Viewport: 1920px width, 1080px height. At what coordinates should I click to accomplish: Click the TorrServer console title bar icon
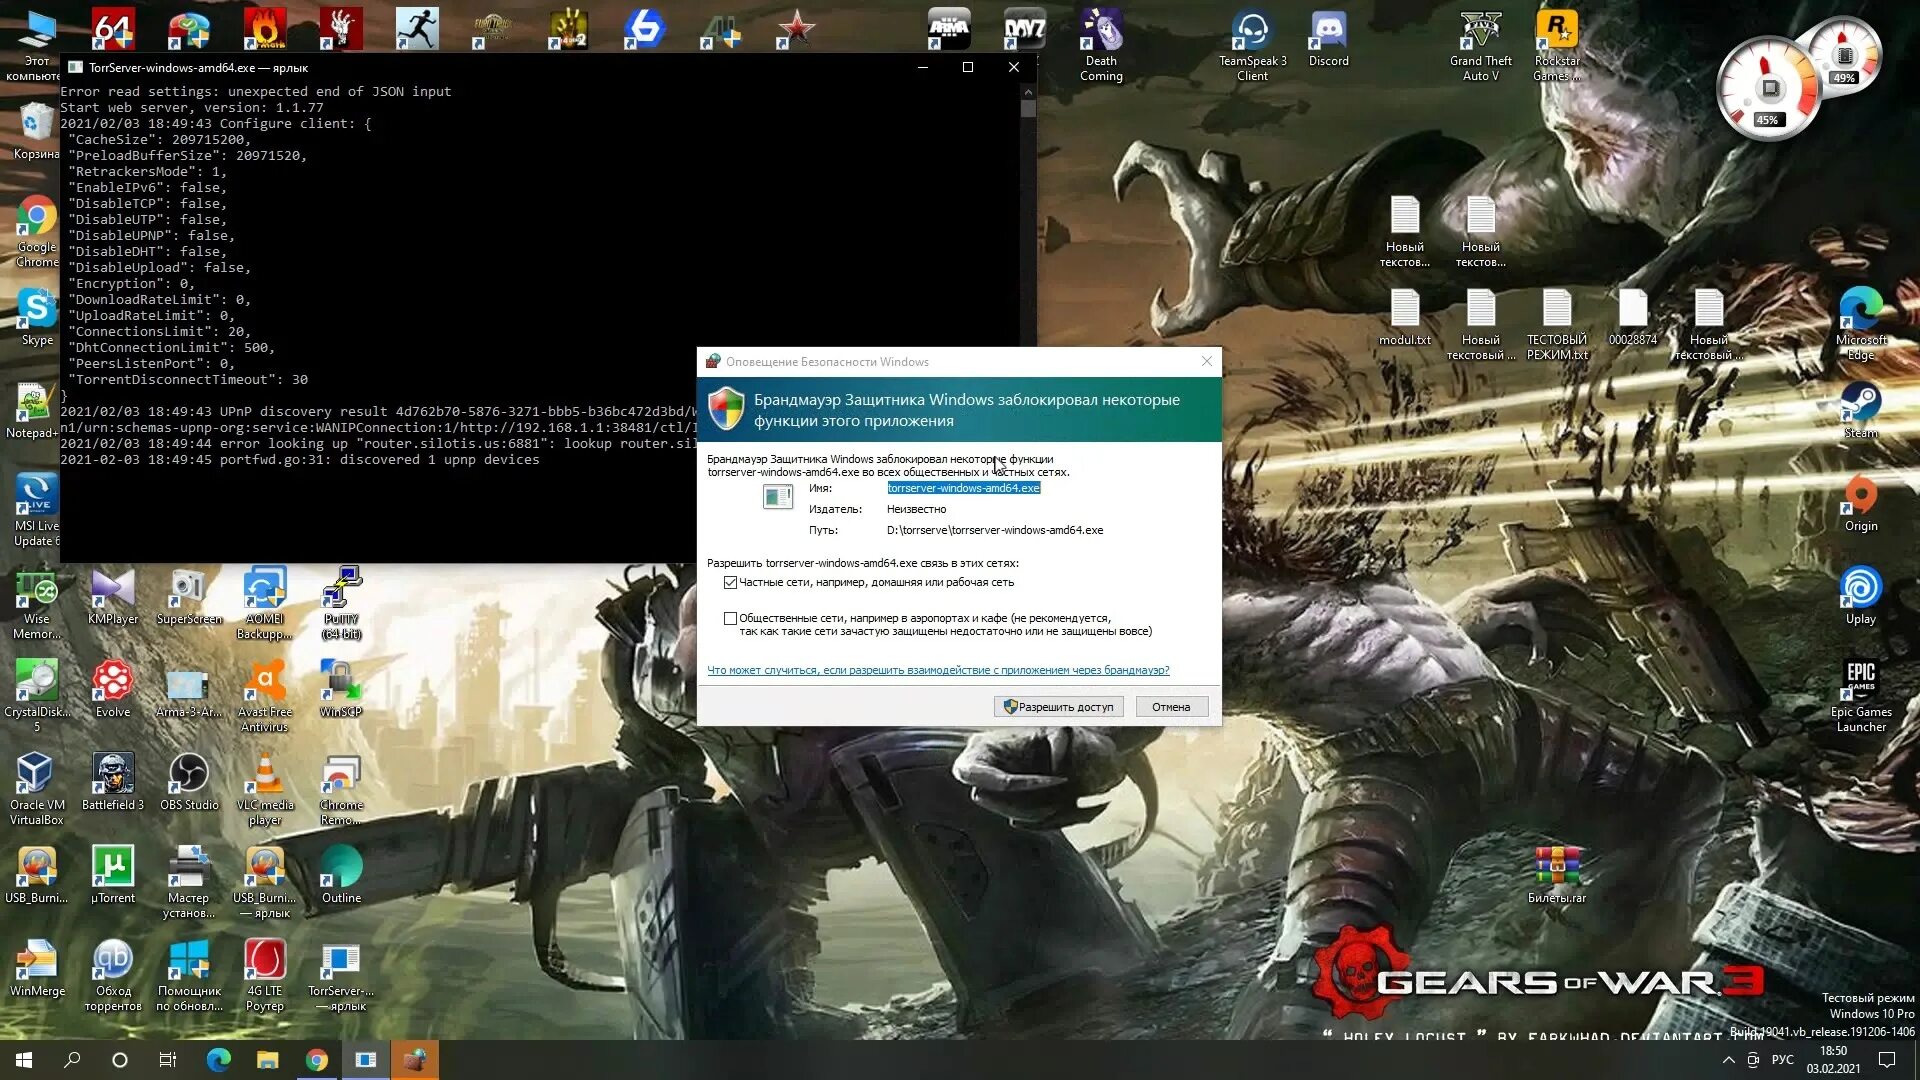pos(75,67)
